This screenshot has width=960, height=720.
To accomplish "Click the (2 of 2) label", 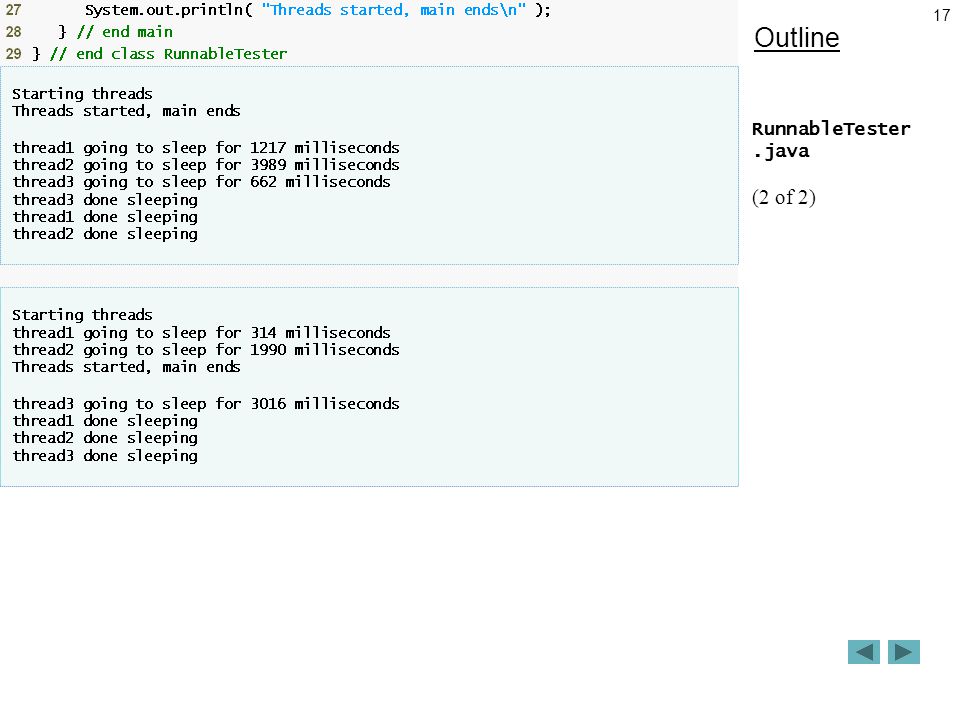I will 784,198.
